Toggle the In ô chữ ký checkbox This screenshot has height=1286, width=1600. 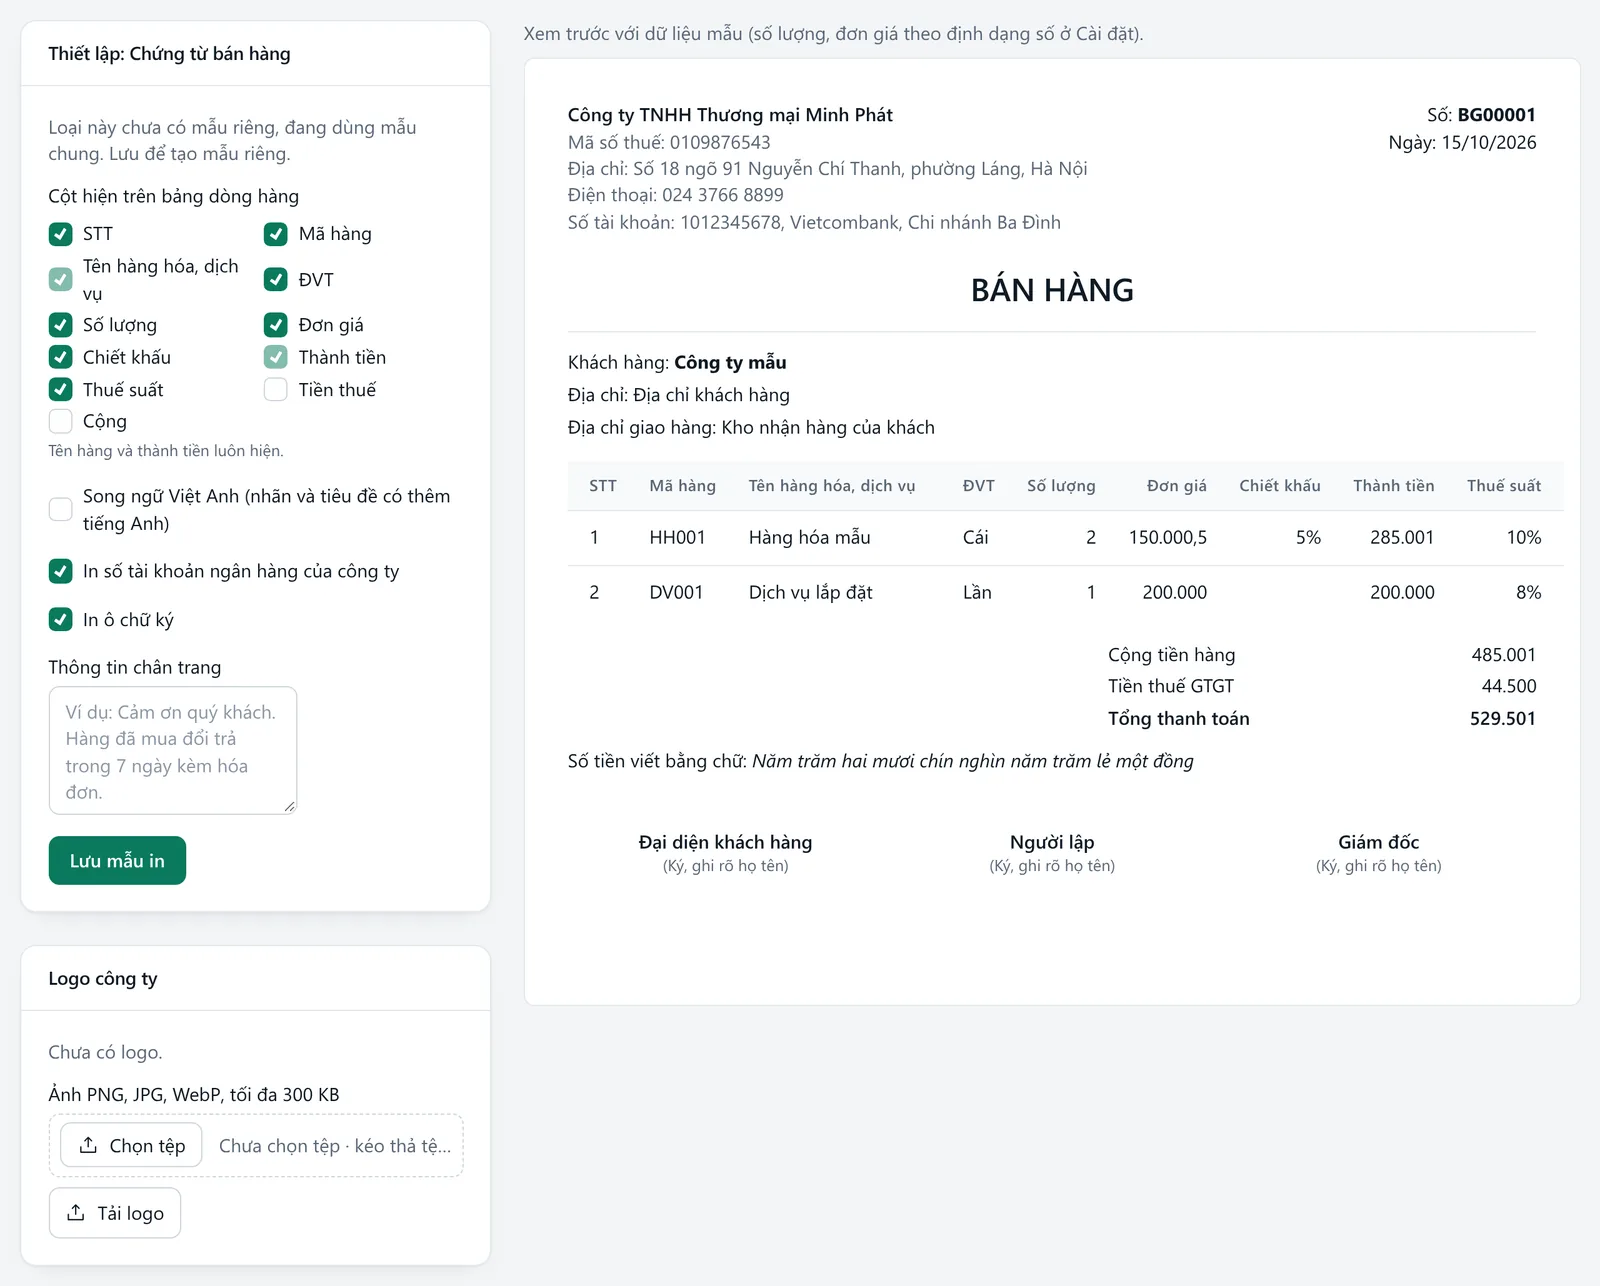pyautogui.click(x=61, y=620)
